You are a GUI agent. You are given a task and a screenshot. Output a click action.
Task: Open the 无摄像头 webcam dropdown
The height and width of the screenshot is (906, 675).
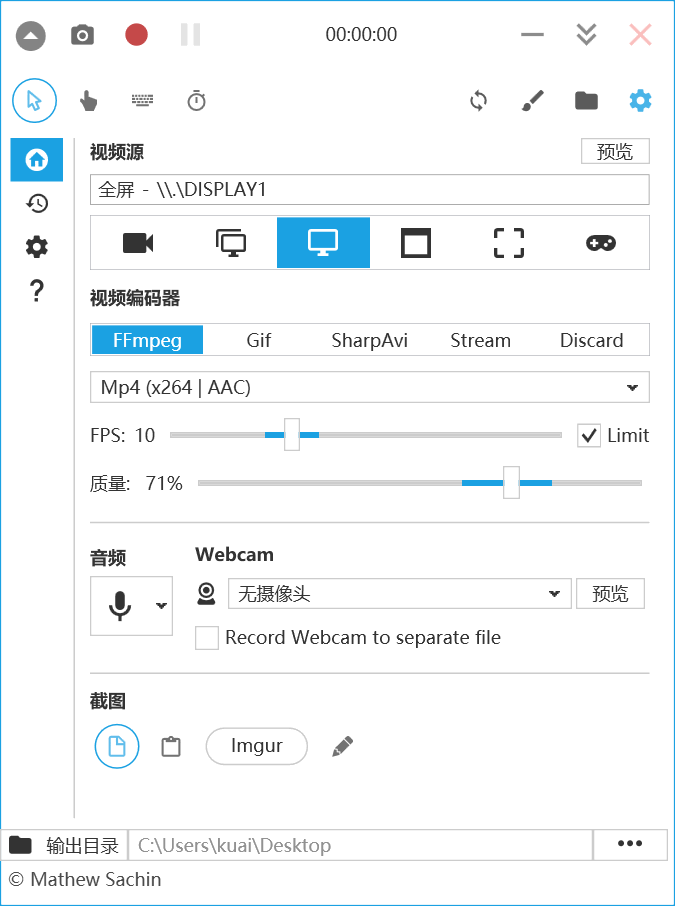(399, 593)
